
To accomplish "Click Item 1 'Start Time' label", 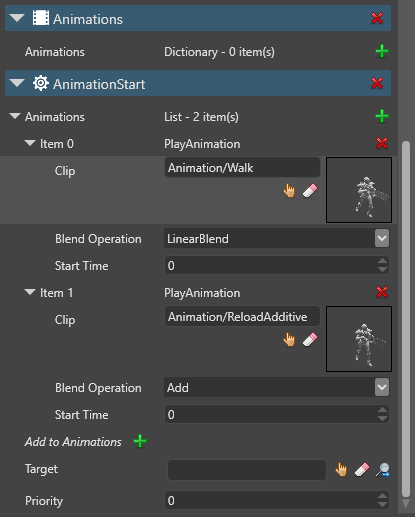I will pos(82,415).
